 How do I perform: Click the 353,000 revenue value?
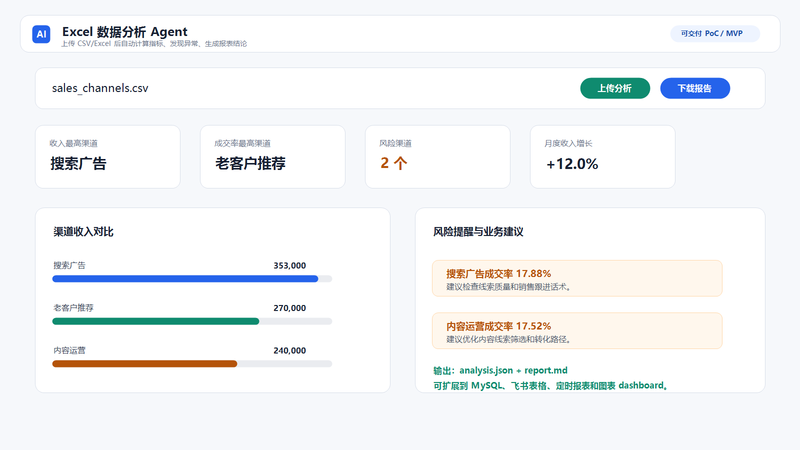pos(290,265)
